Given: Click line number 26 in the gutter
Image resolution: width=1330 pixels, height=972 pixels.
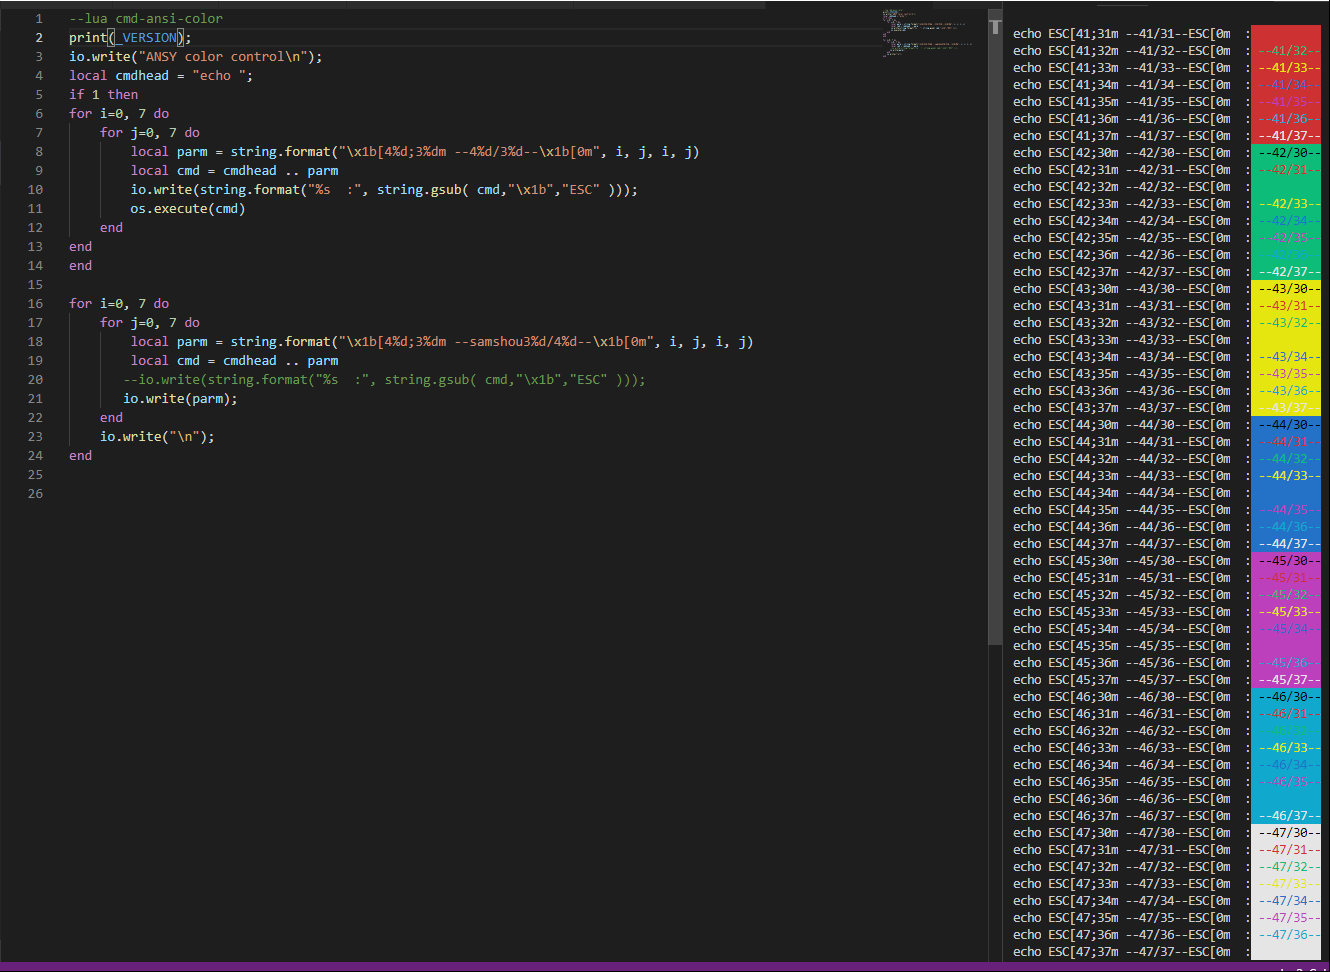Looking at the screenshot, I should (x=35, y=494).
